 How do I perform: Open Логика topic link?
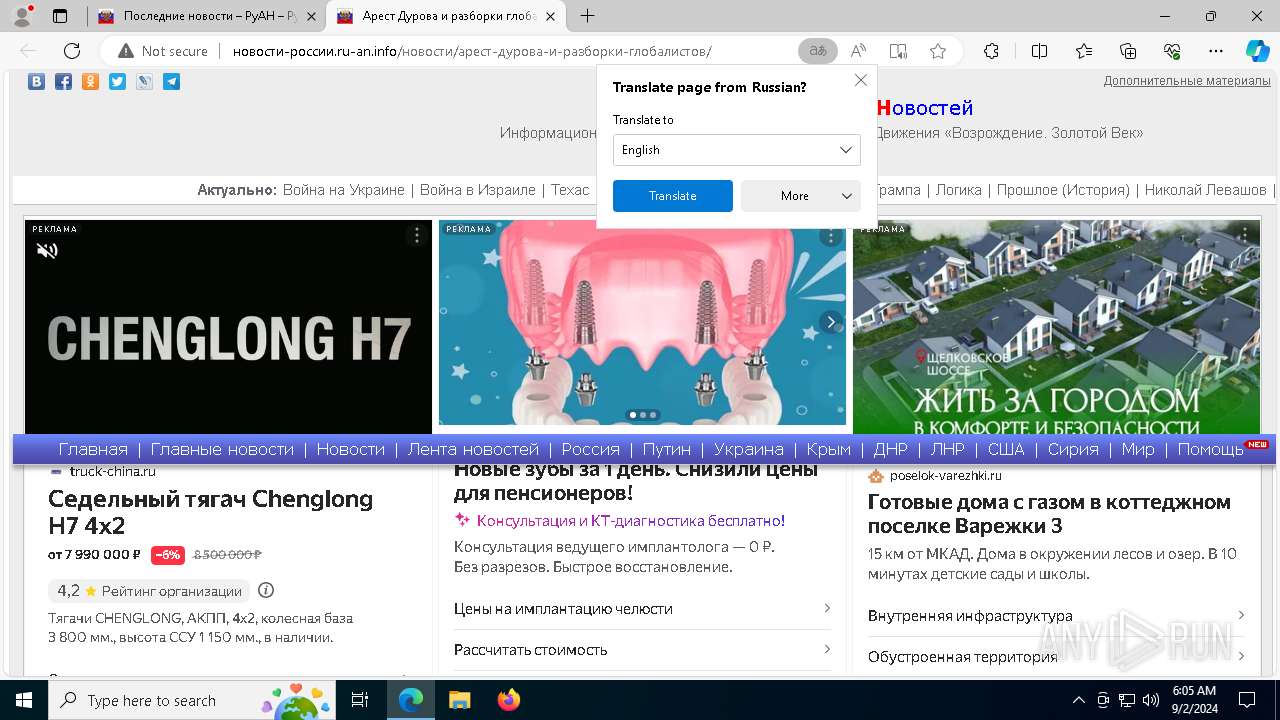click(958, 190)
